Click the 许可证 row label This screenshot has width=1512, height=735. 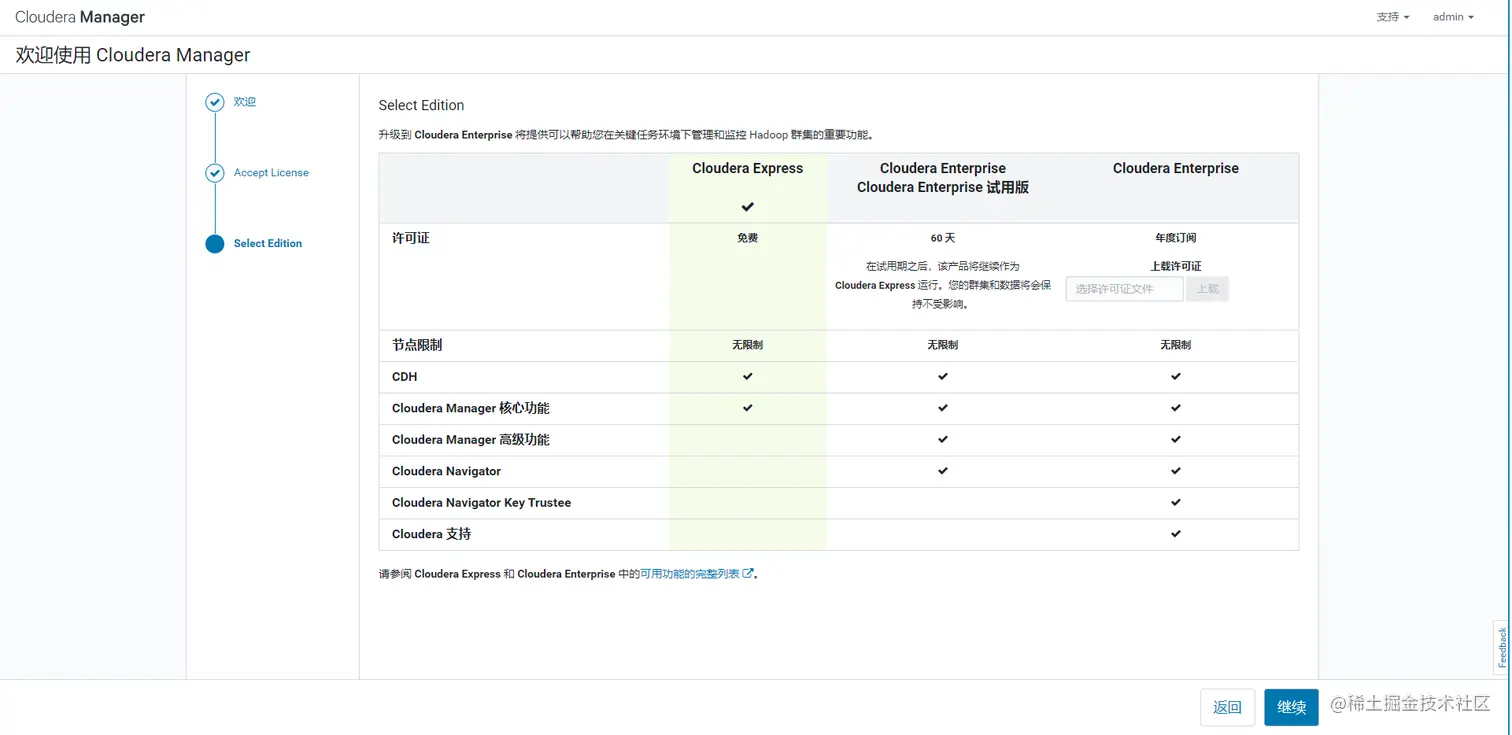[411, 239]
